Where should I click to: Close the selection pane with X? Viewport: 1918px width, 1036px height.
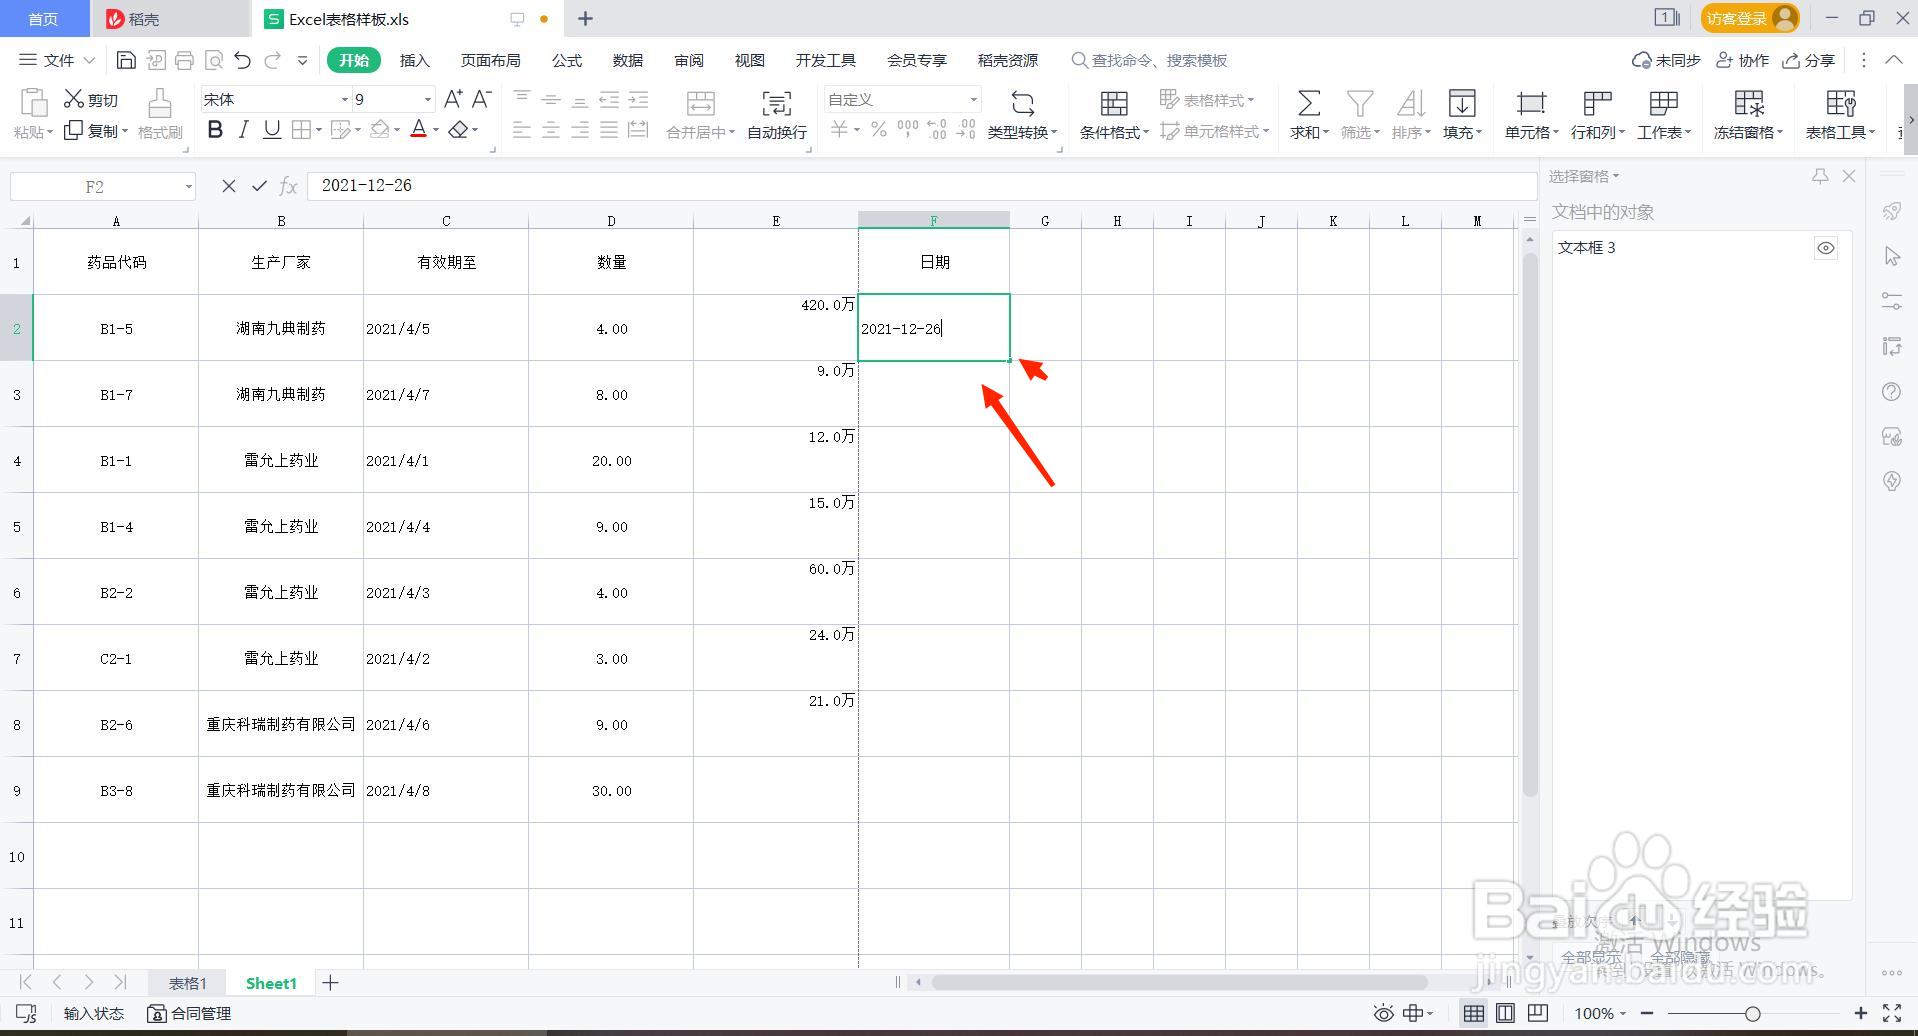tap(1849, 176)
